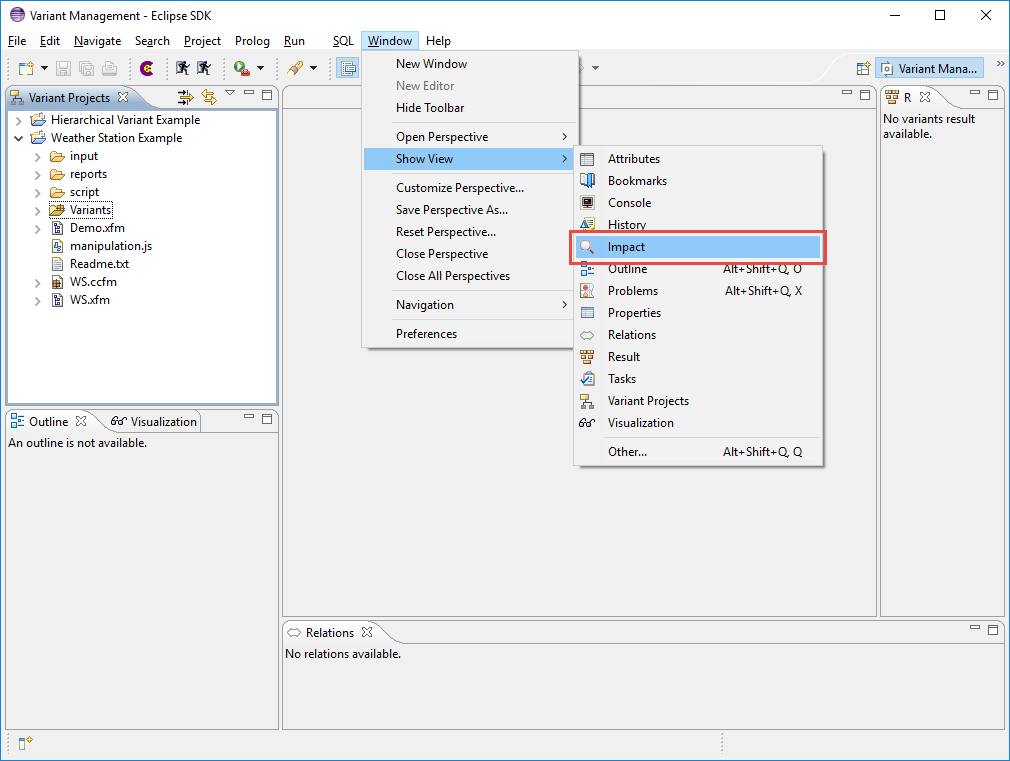Toggle the highlighted toolbar button beside the Window menu

348,68
